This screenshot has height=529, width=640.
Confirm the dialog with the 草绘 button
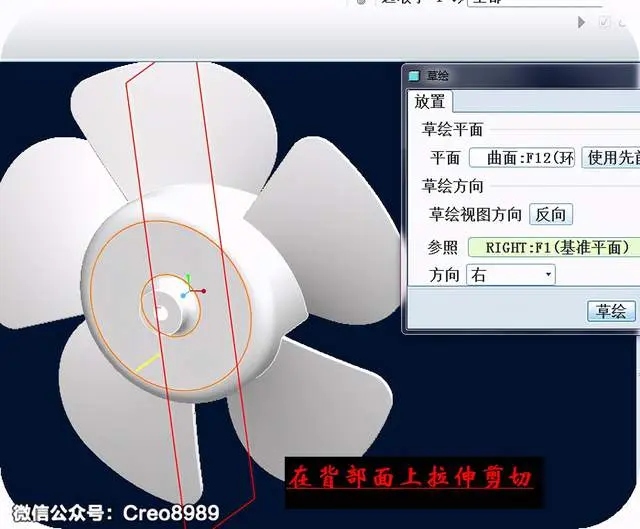tap(611, 311)
